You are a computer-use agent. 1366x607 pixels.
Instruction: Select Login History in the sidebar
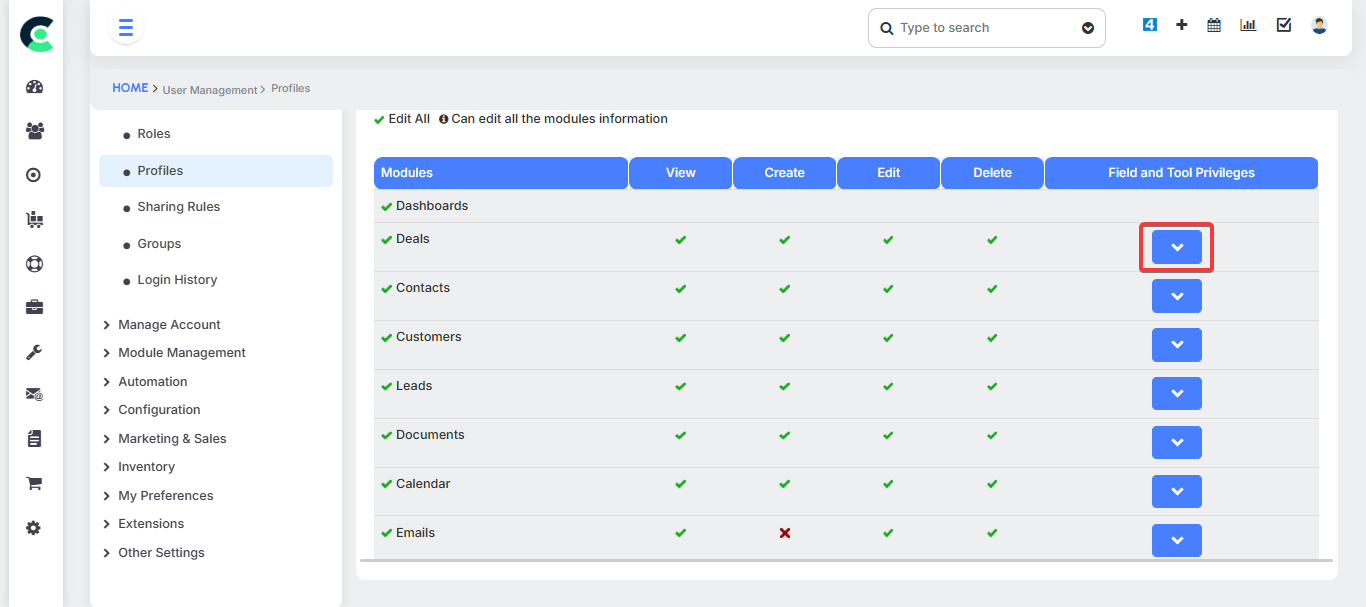177,280
